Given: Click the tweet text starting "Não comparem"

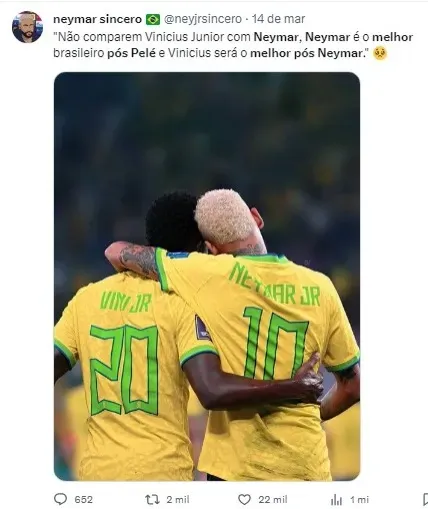Looking at the screenshot, I should point(233,45).
